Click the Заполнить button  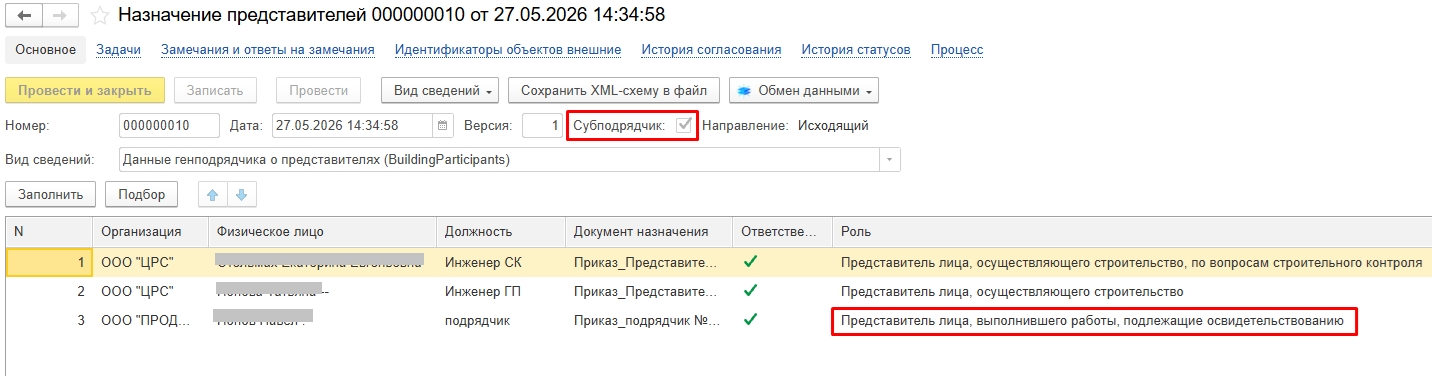tap(51, 194)
